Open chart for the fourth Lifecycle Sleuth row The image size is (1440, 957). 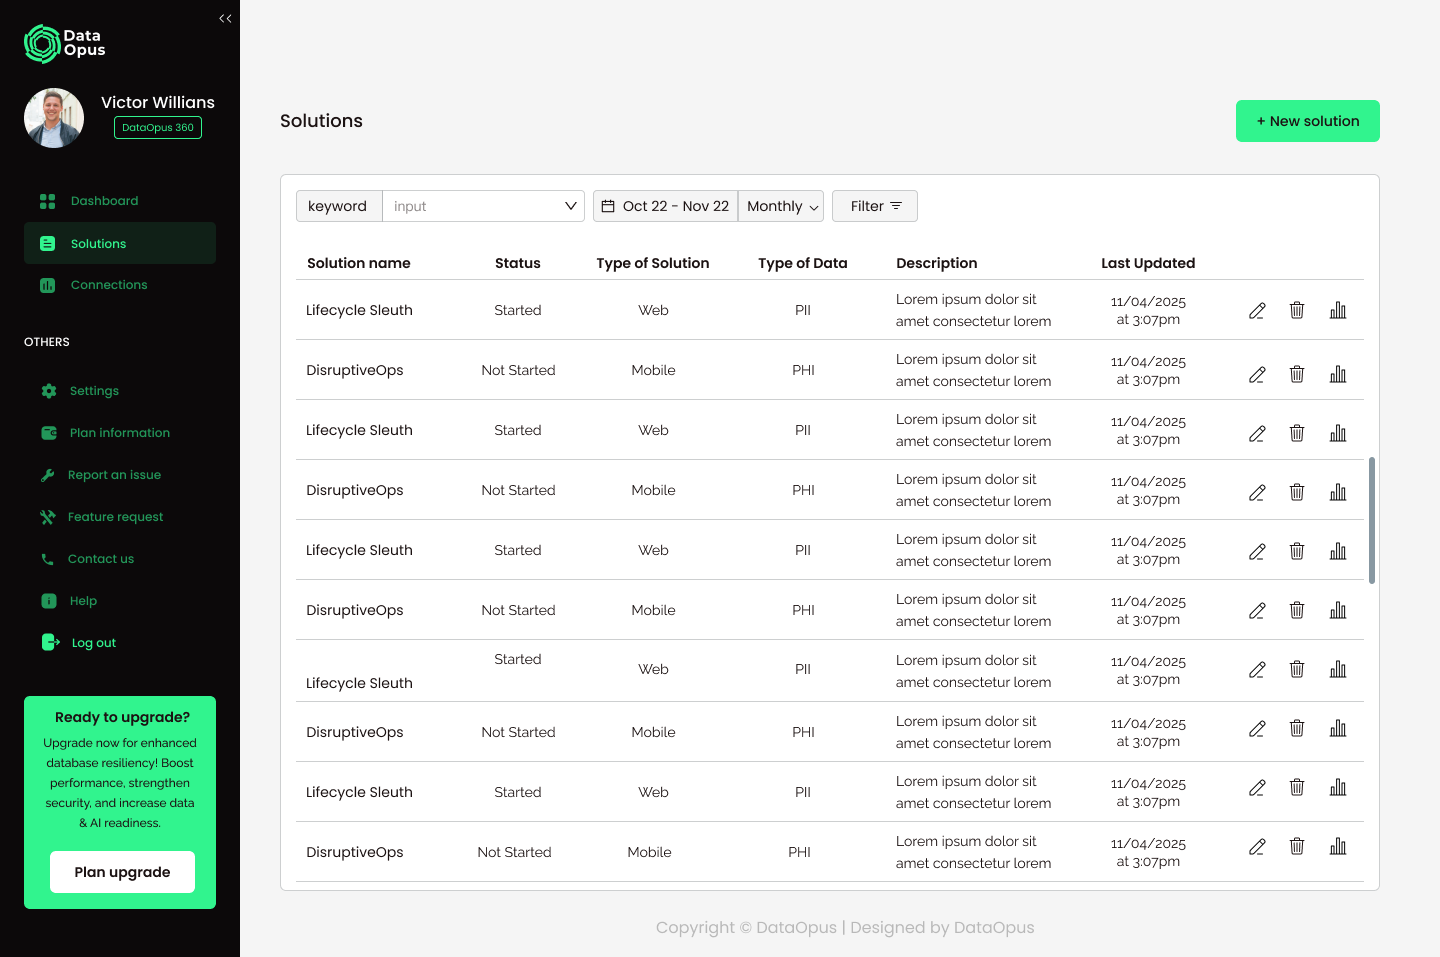(1338, 669)
